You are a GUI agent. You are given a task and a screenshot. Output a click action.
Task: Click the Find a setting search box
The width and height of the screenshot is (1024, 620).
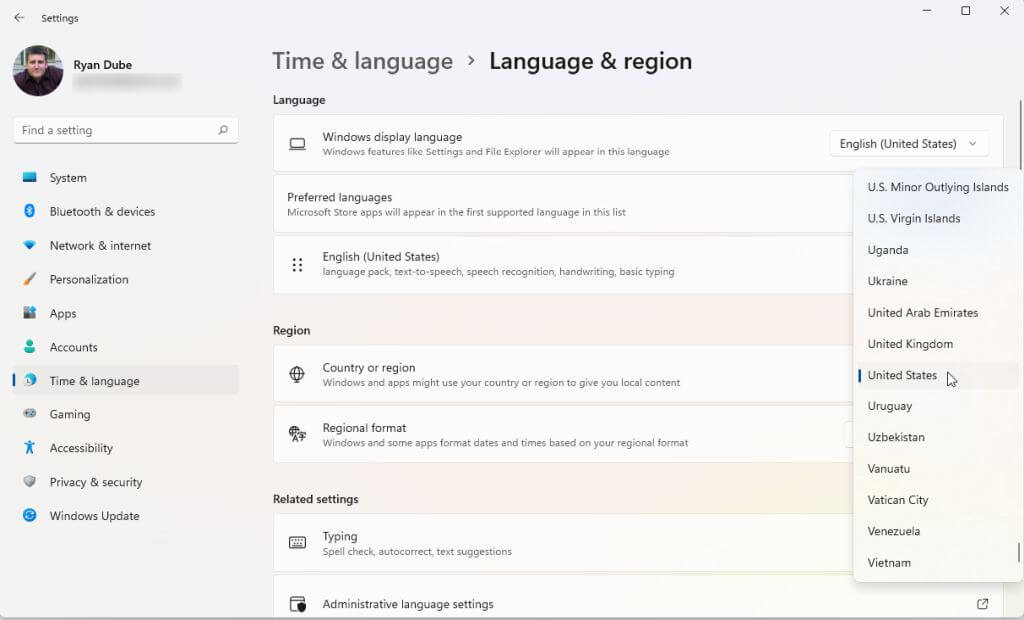(115, 130)
